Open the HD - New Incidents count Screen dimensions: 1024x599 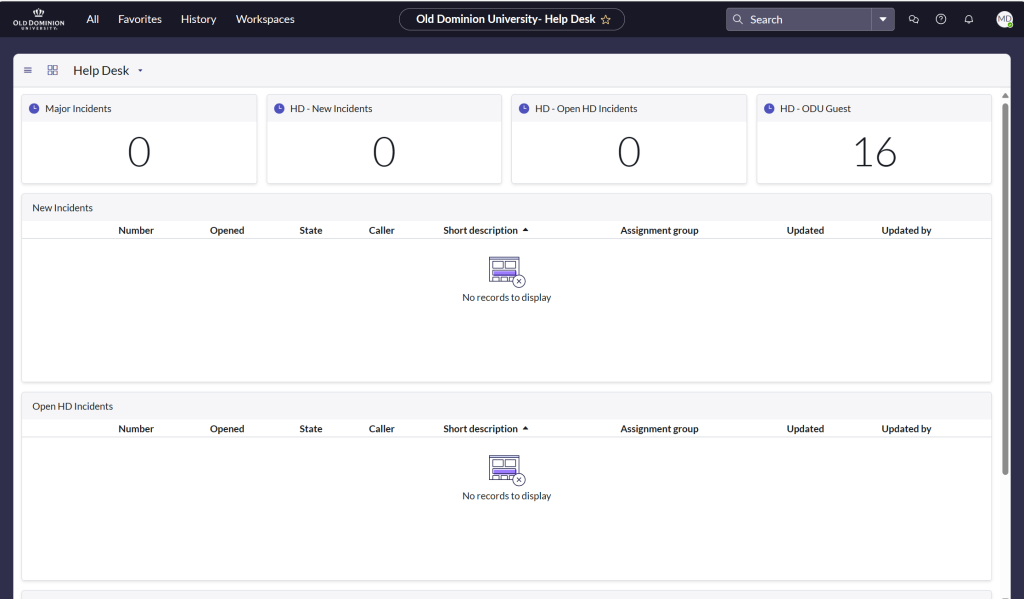pyautogui.click(x=384, y=152)
